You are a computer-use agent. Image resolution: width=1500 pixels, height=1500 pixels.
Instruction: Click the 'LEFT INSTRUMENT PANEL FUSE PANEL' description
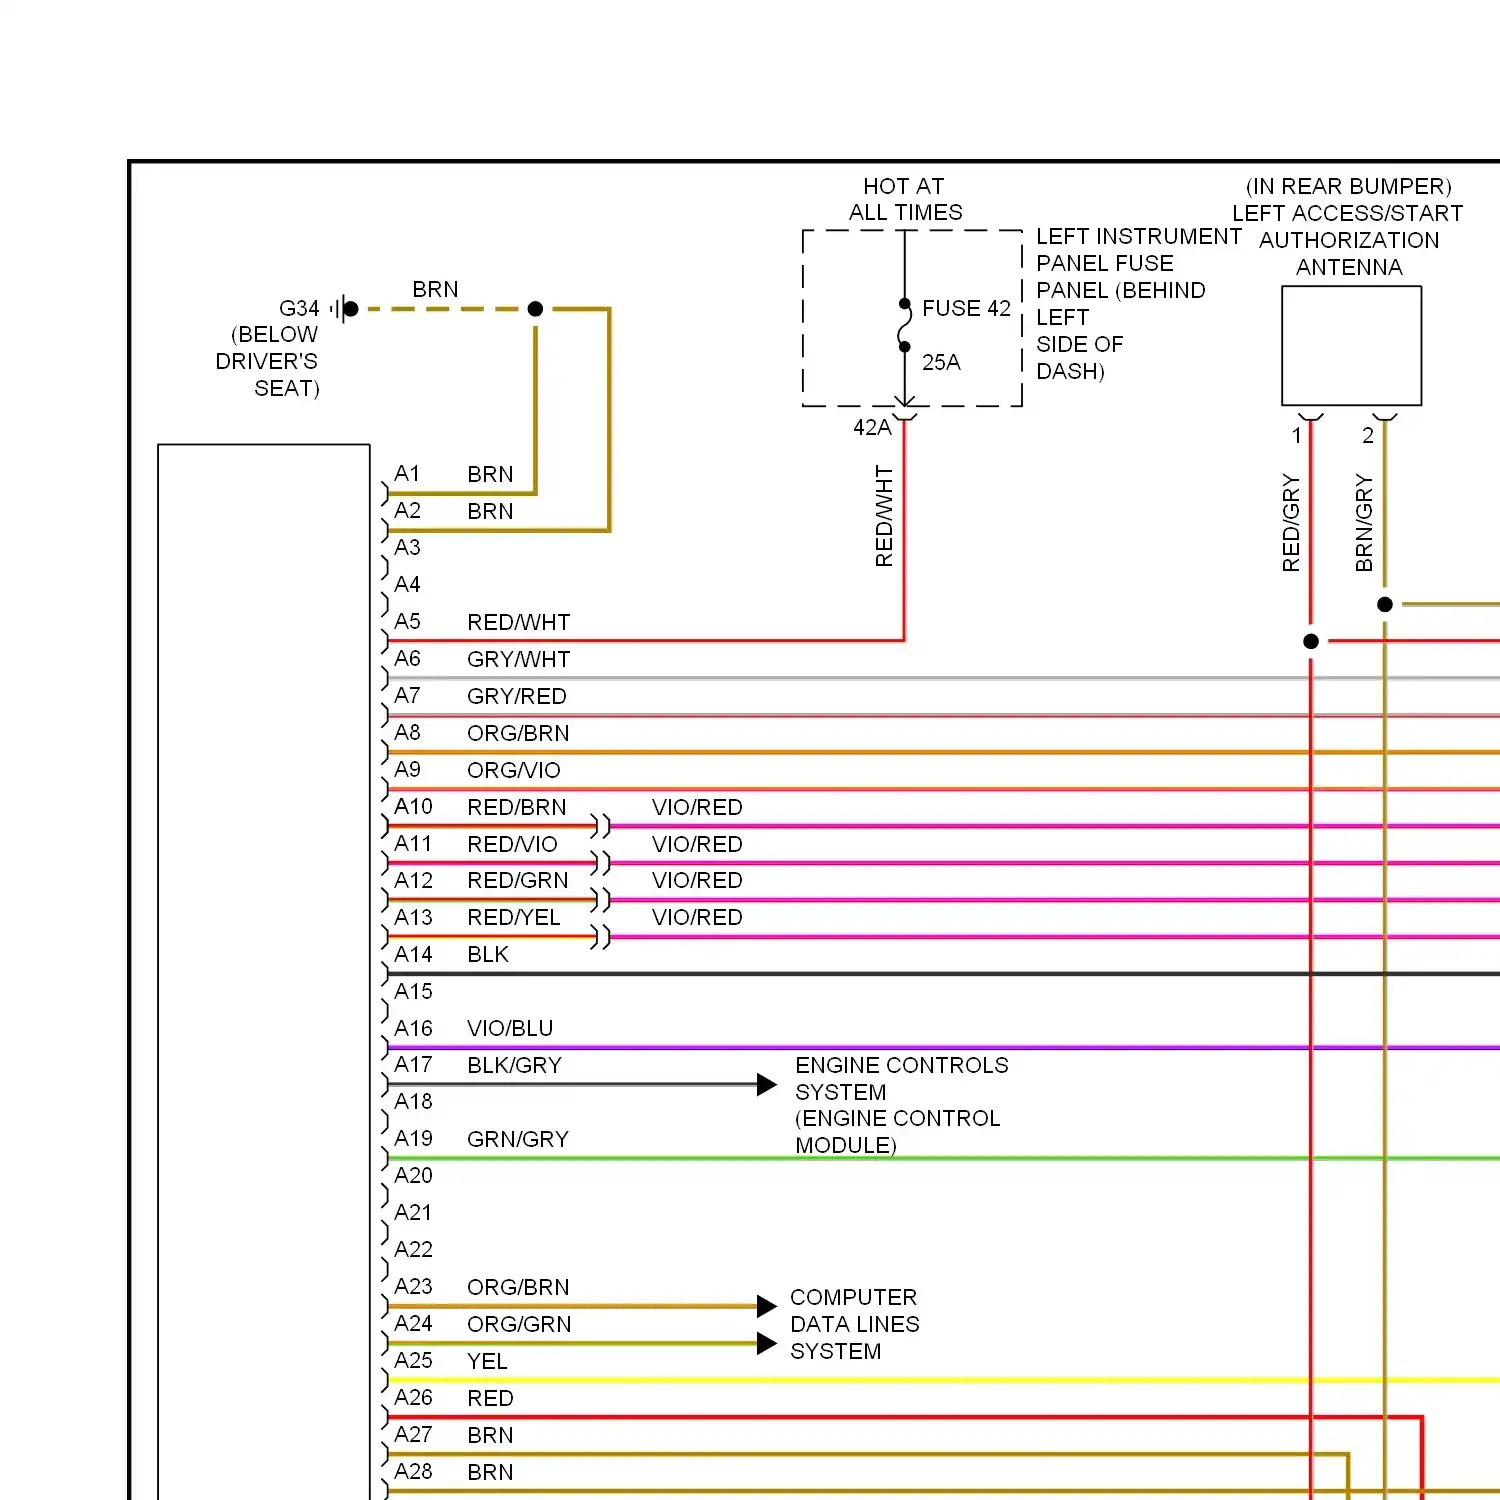pos(1138,303)
